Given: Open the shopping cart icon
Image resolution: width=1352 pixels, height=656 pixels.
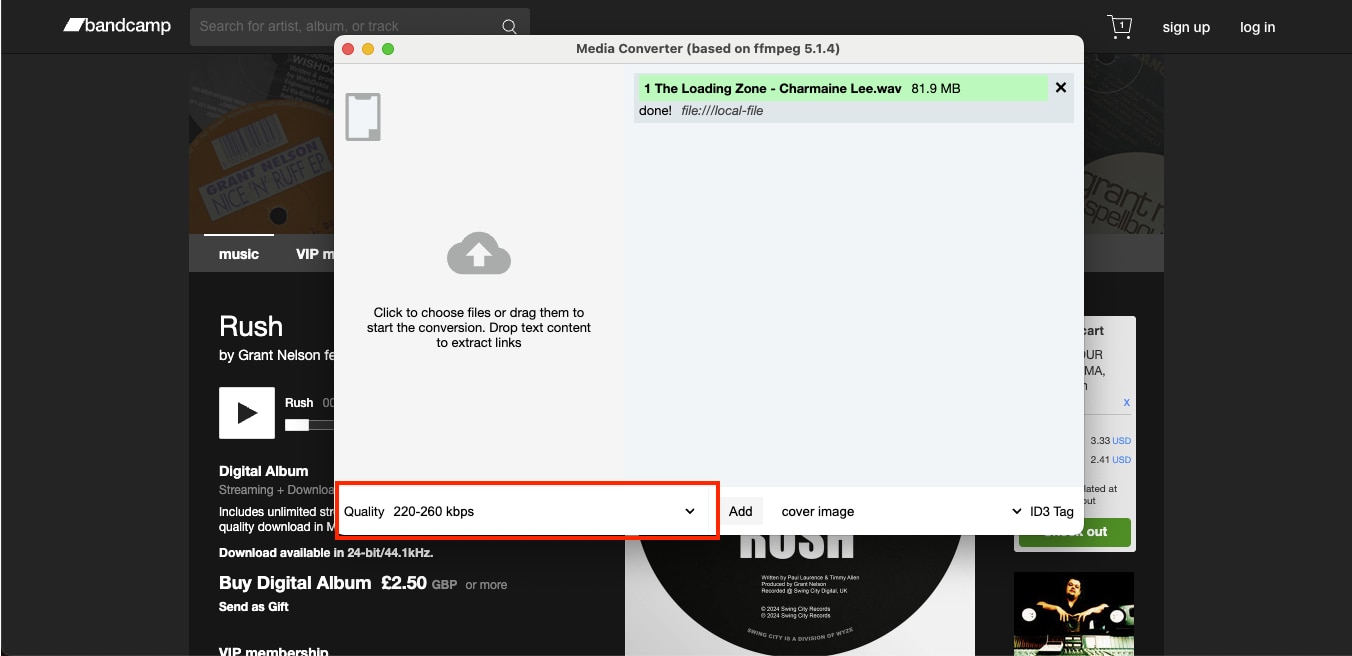Looking at the screenshot, I should [x=1119, y=26].
